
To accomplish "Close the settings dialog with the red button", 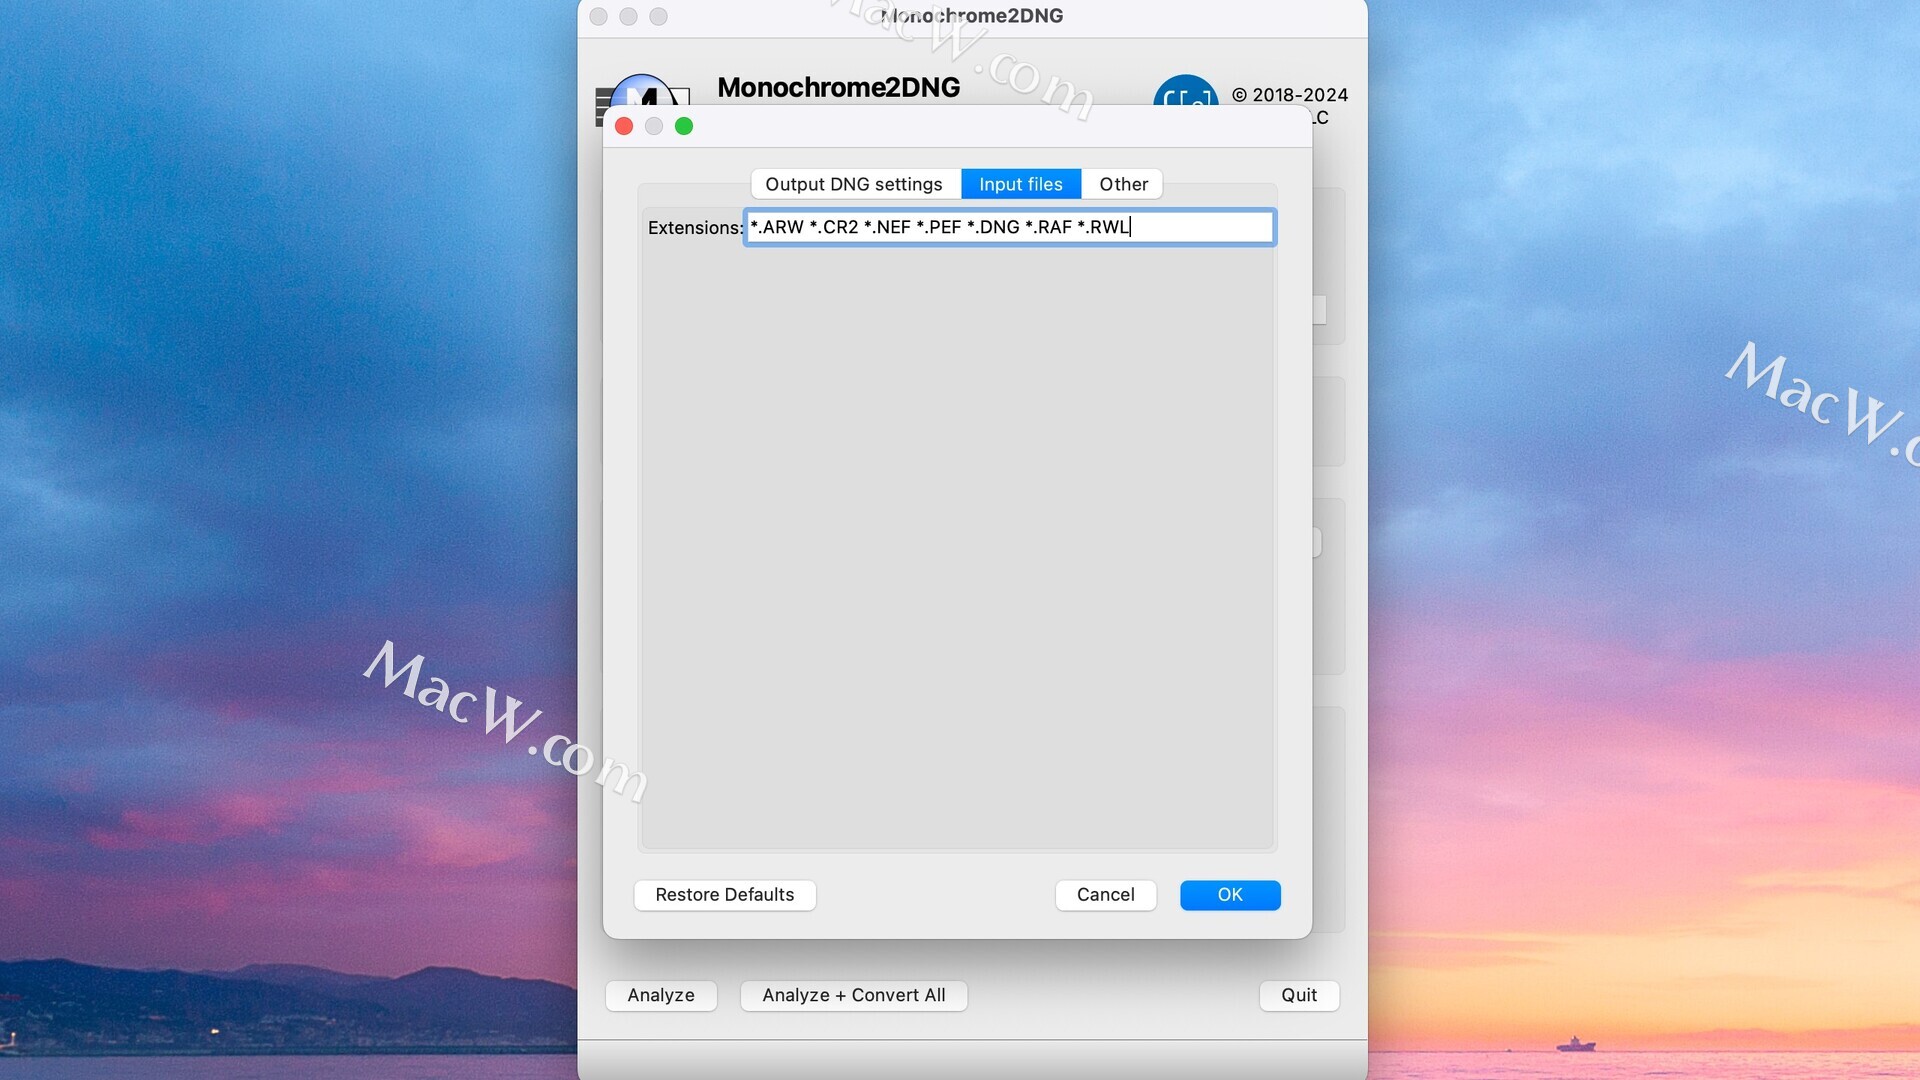I will click(x=624, y=126).
